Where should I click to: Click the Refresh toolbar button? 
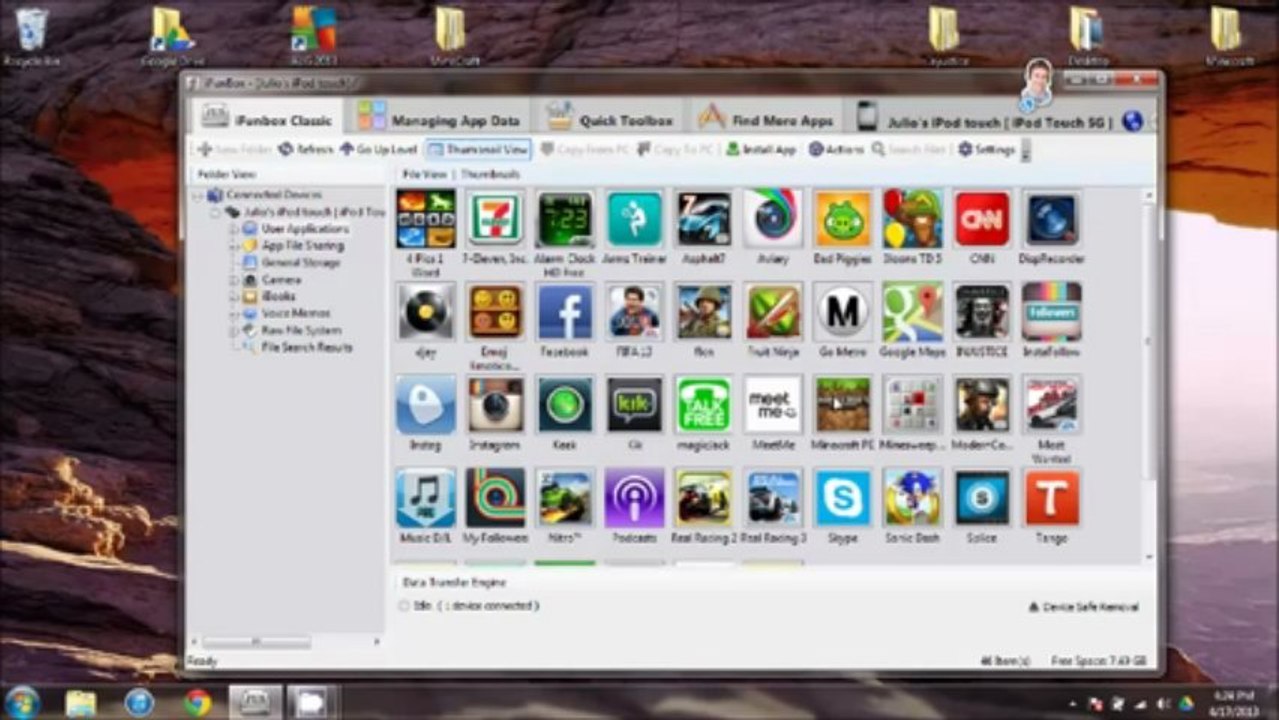click(305, 149)
